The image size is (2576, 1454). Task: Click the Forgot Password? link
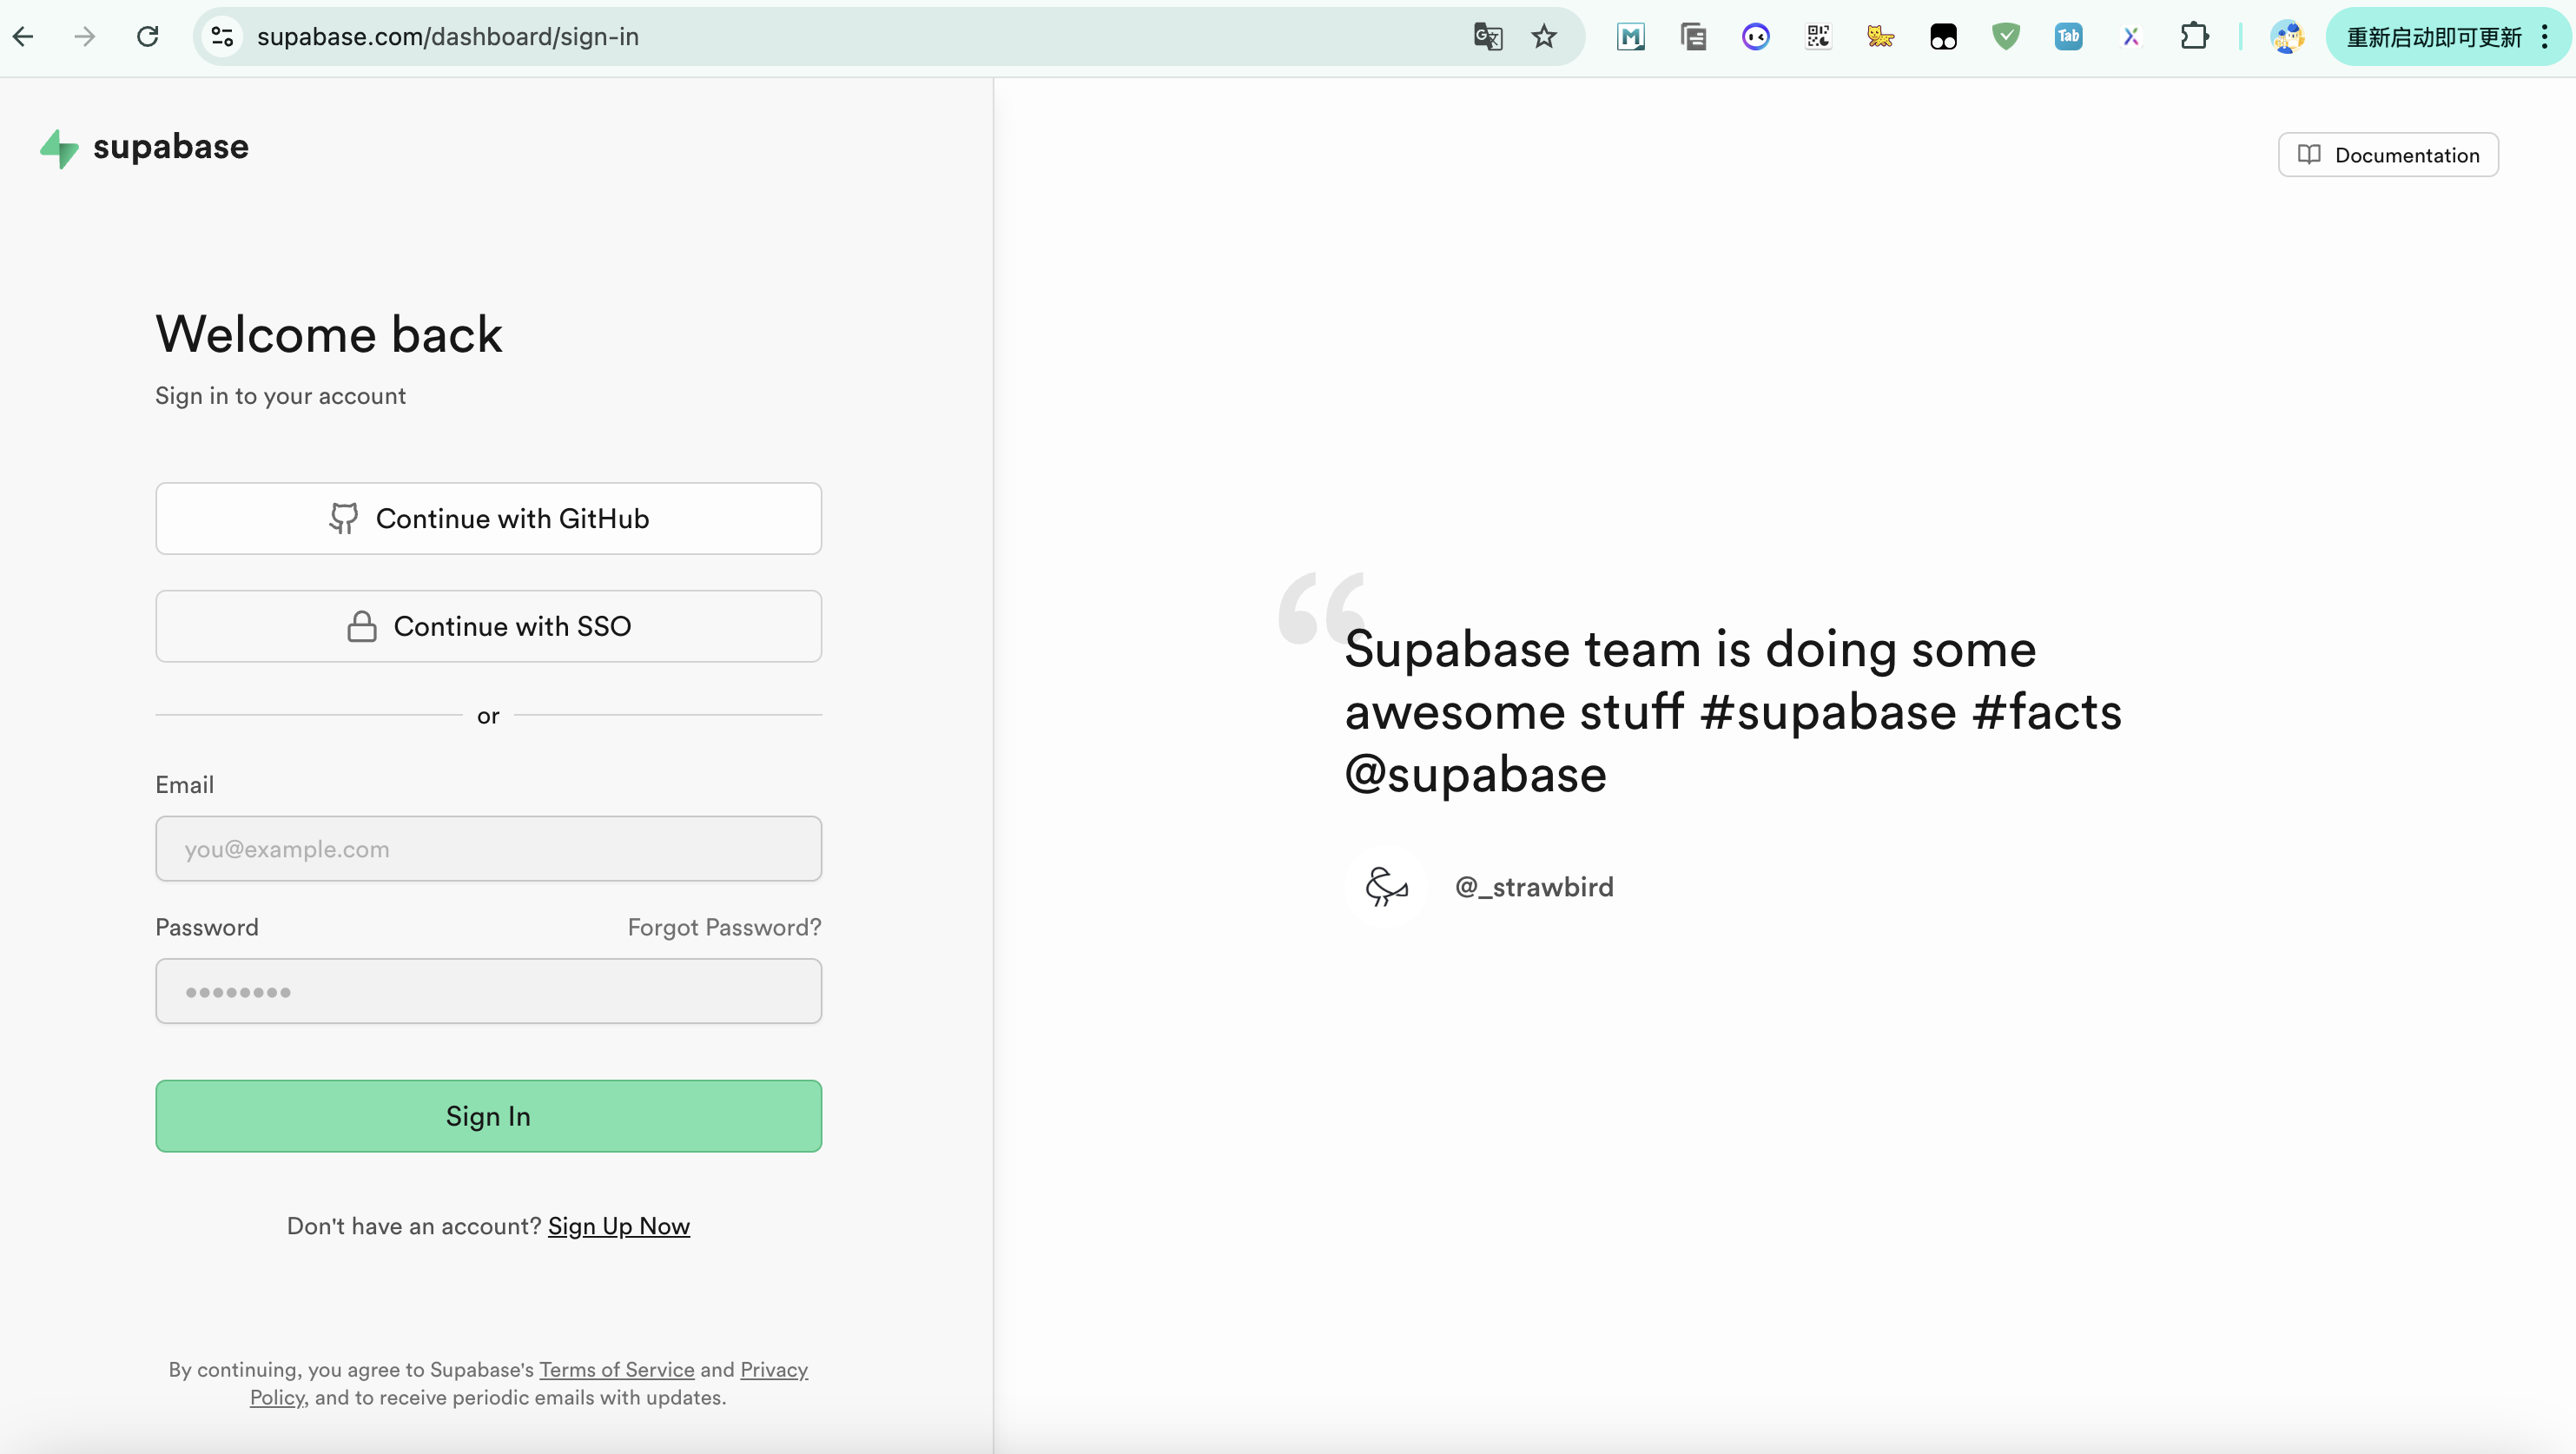pos(724,927)
